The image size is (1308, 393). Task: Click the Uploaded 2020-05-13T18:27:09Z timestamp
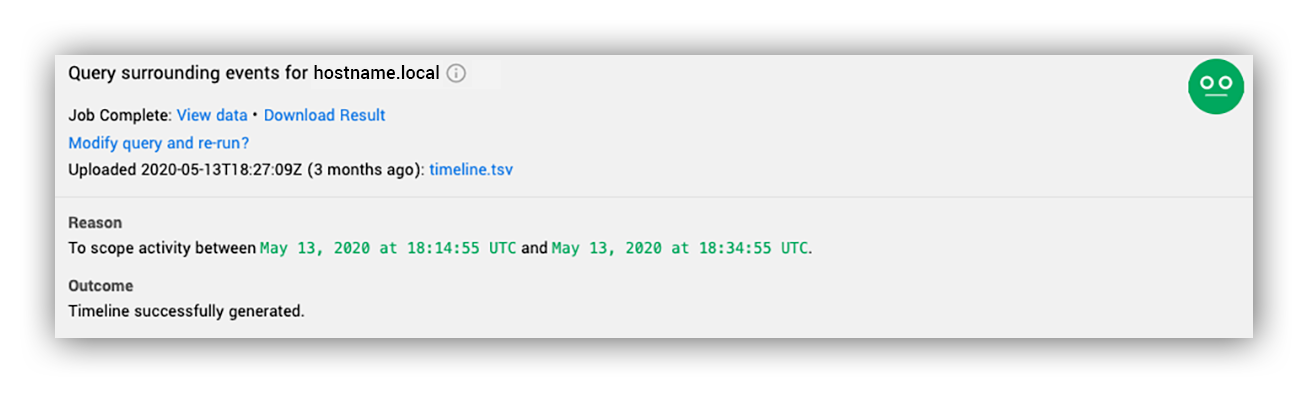point(185,170)
